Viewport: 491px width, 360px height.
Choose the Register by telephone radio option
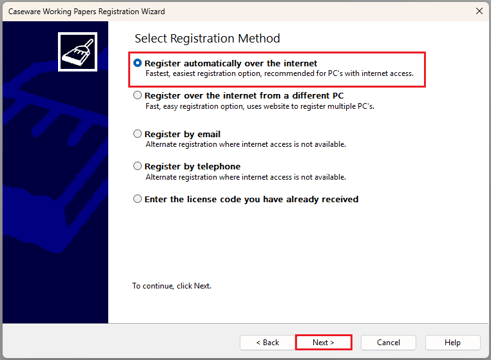point(137,166)
